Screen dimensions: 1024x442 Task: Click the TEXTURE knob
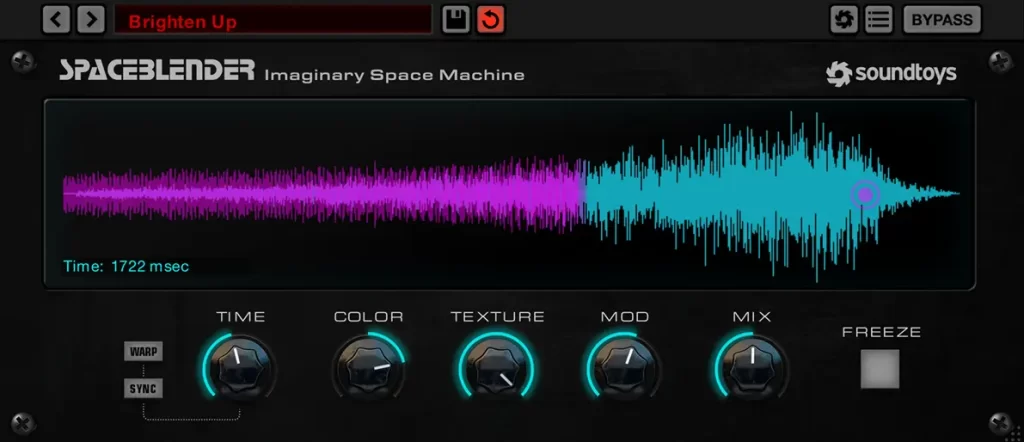(x=497, y=364)
